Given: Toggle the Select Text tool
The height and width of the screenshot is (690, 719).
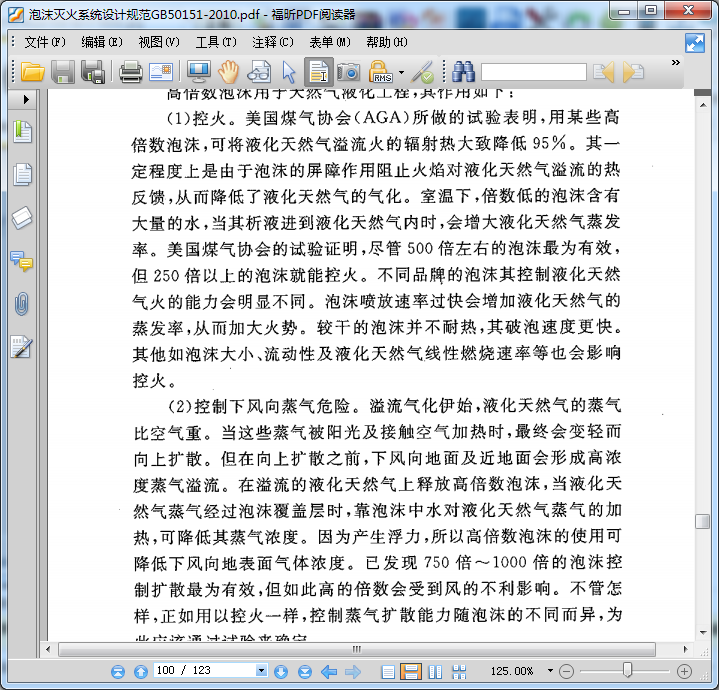Looking at the screenshot, I should pos(319,72).
